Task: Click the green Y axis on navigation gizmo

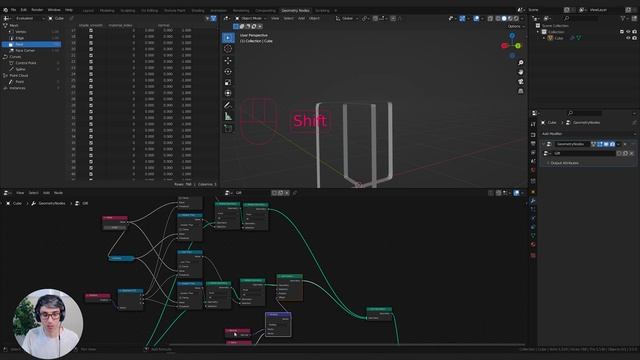Action: coord(518,46)
